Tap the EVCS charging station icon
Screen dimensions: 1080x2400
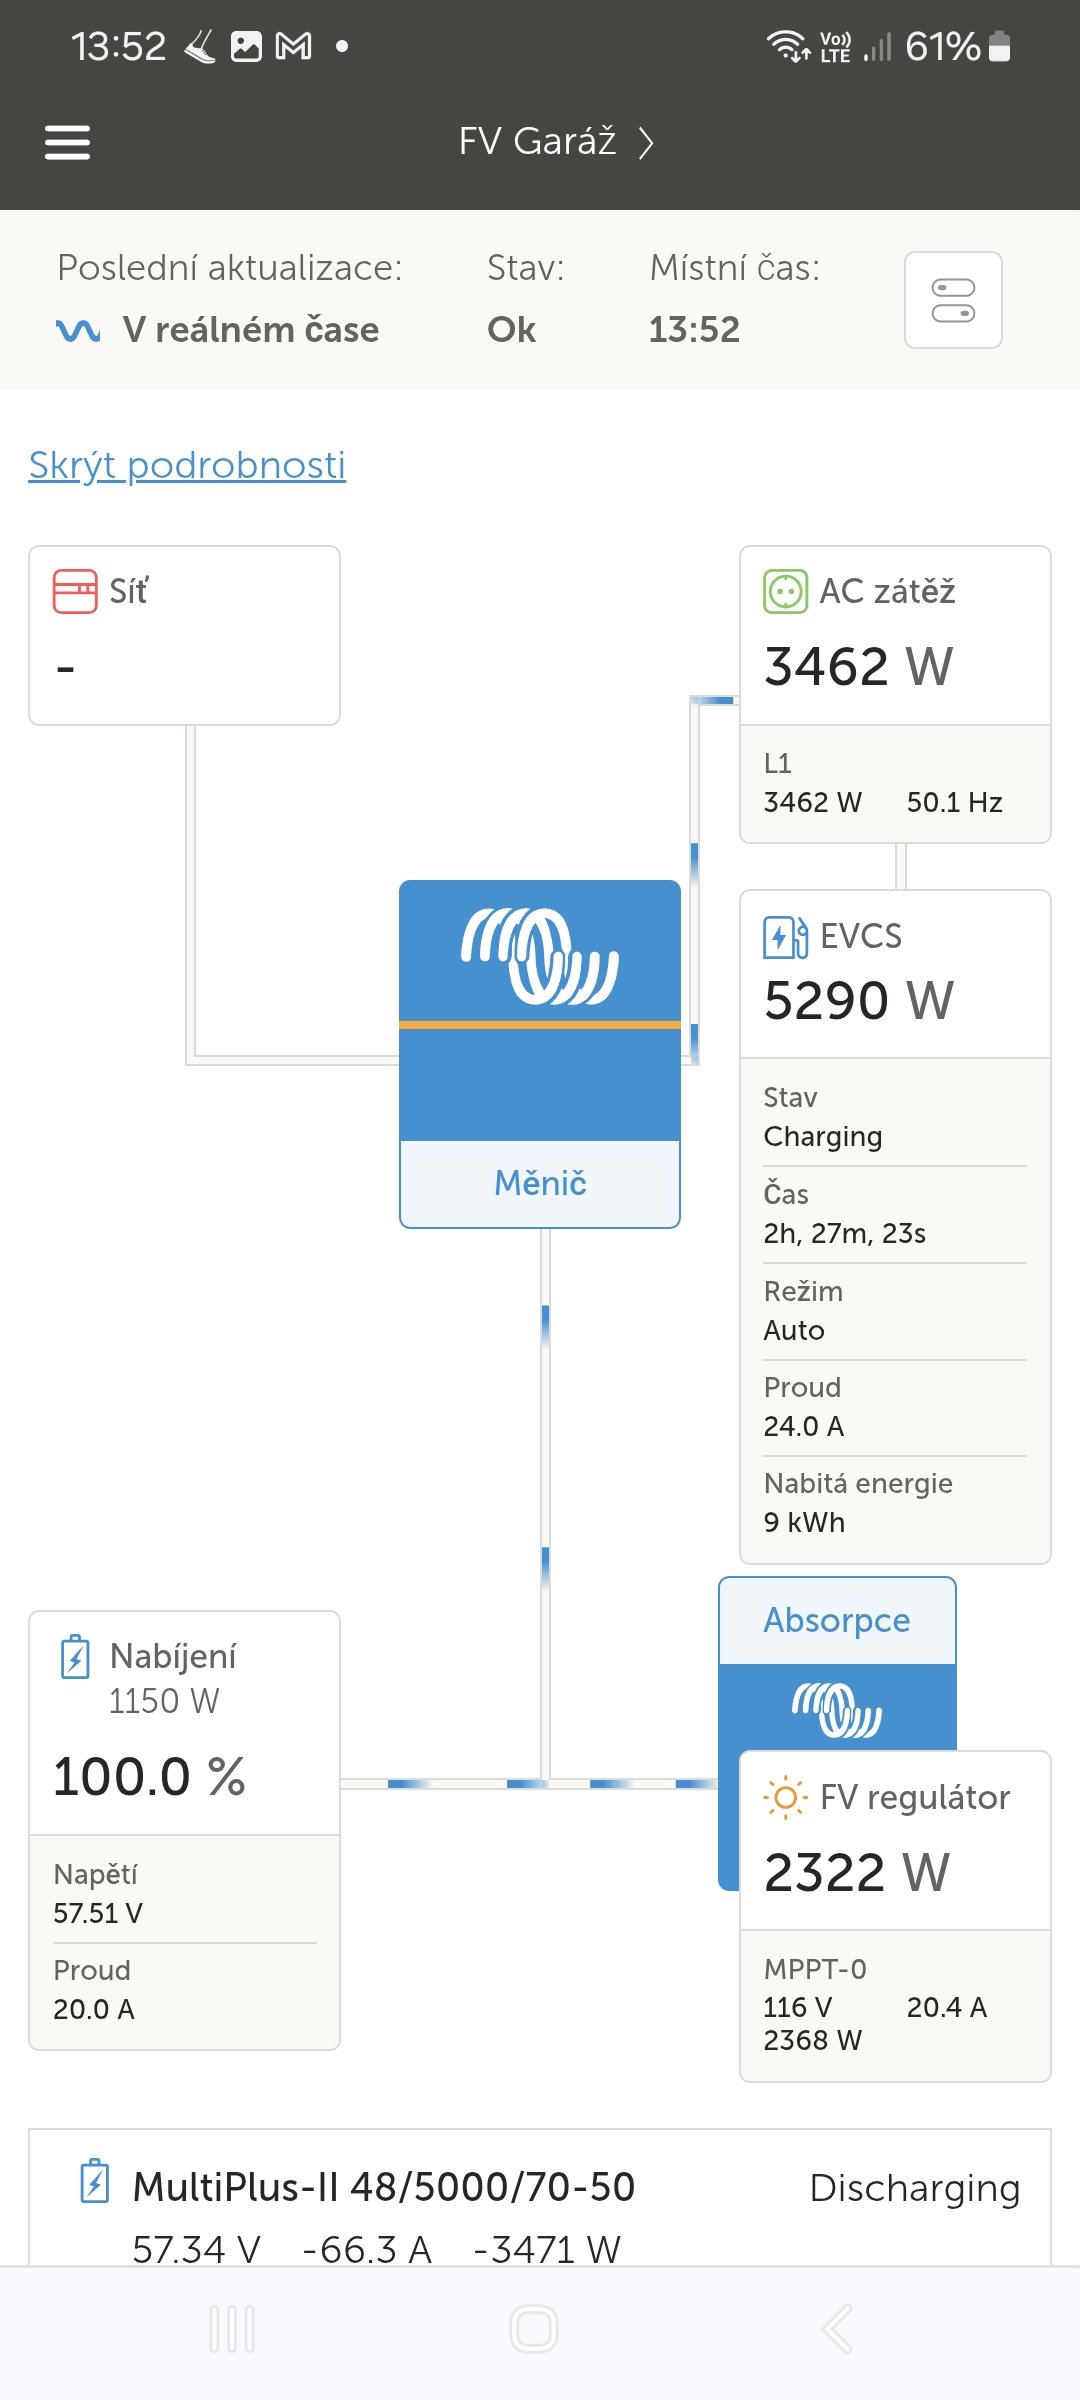[785, 937]
